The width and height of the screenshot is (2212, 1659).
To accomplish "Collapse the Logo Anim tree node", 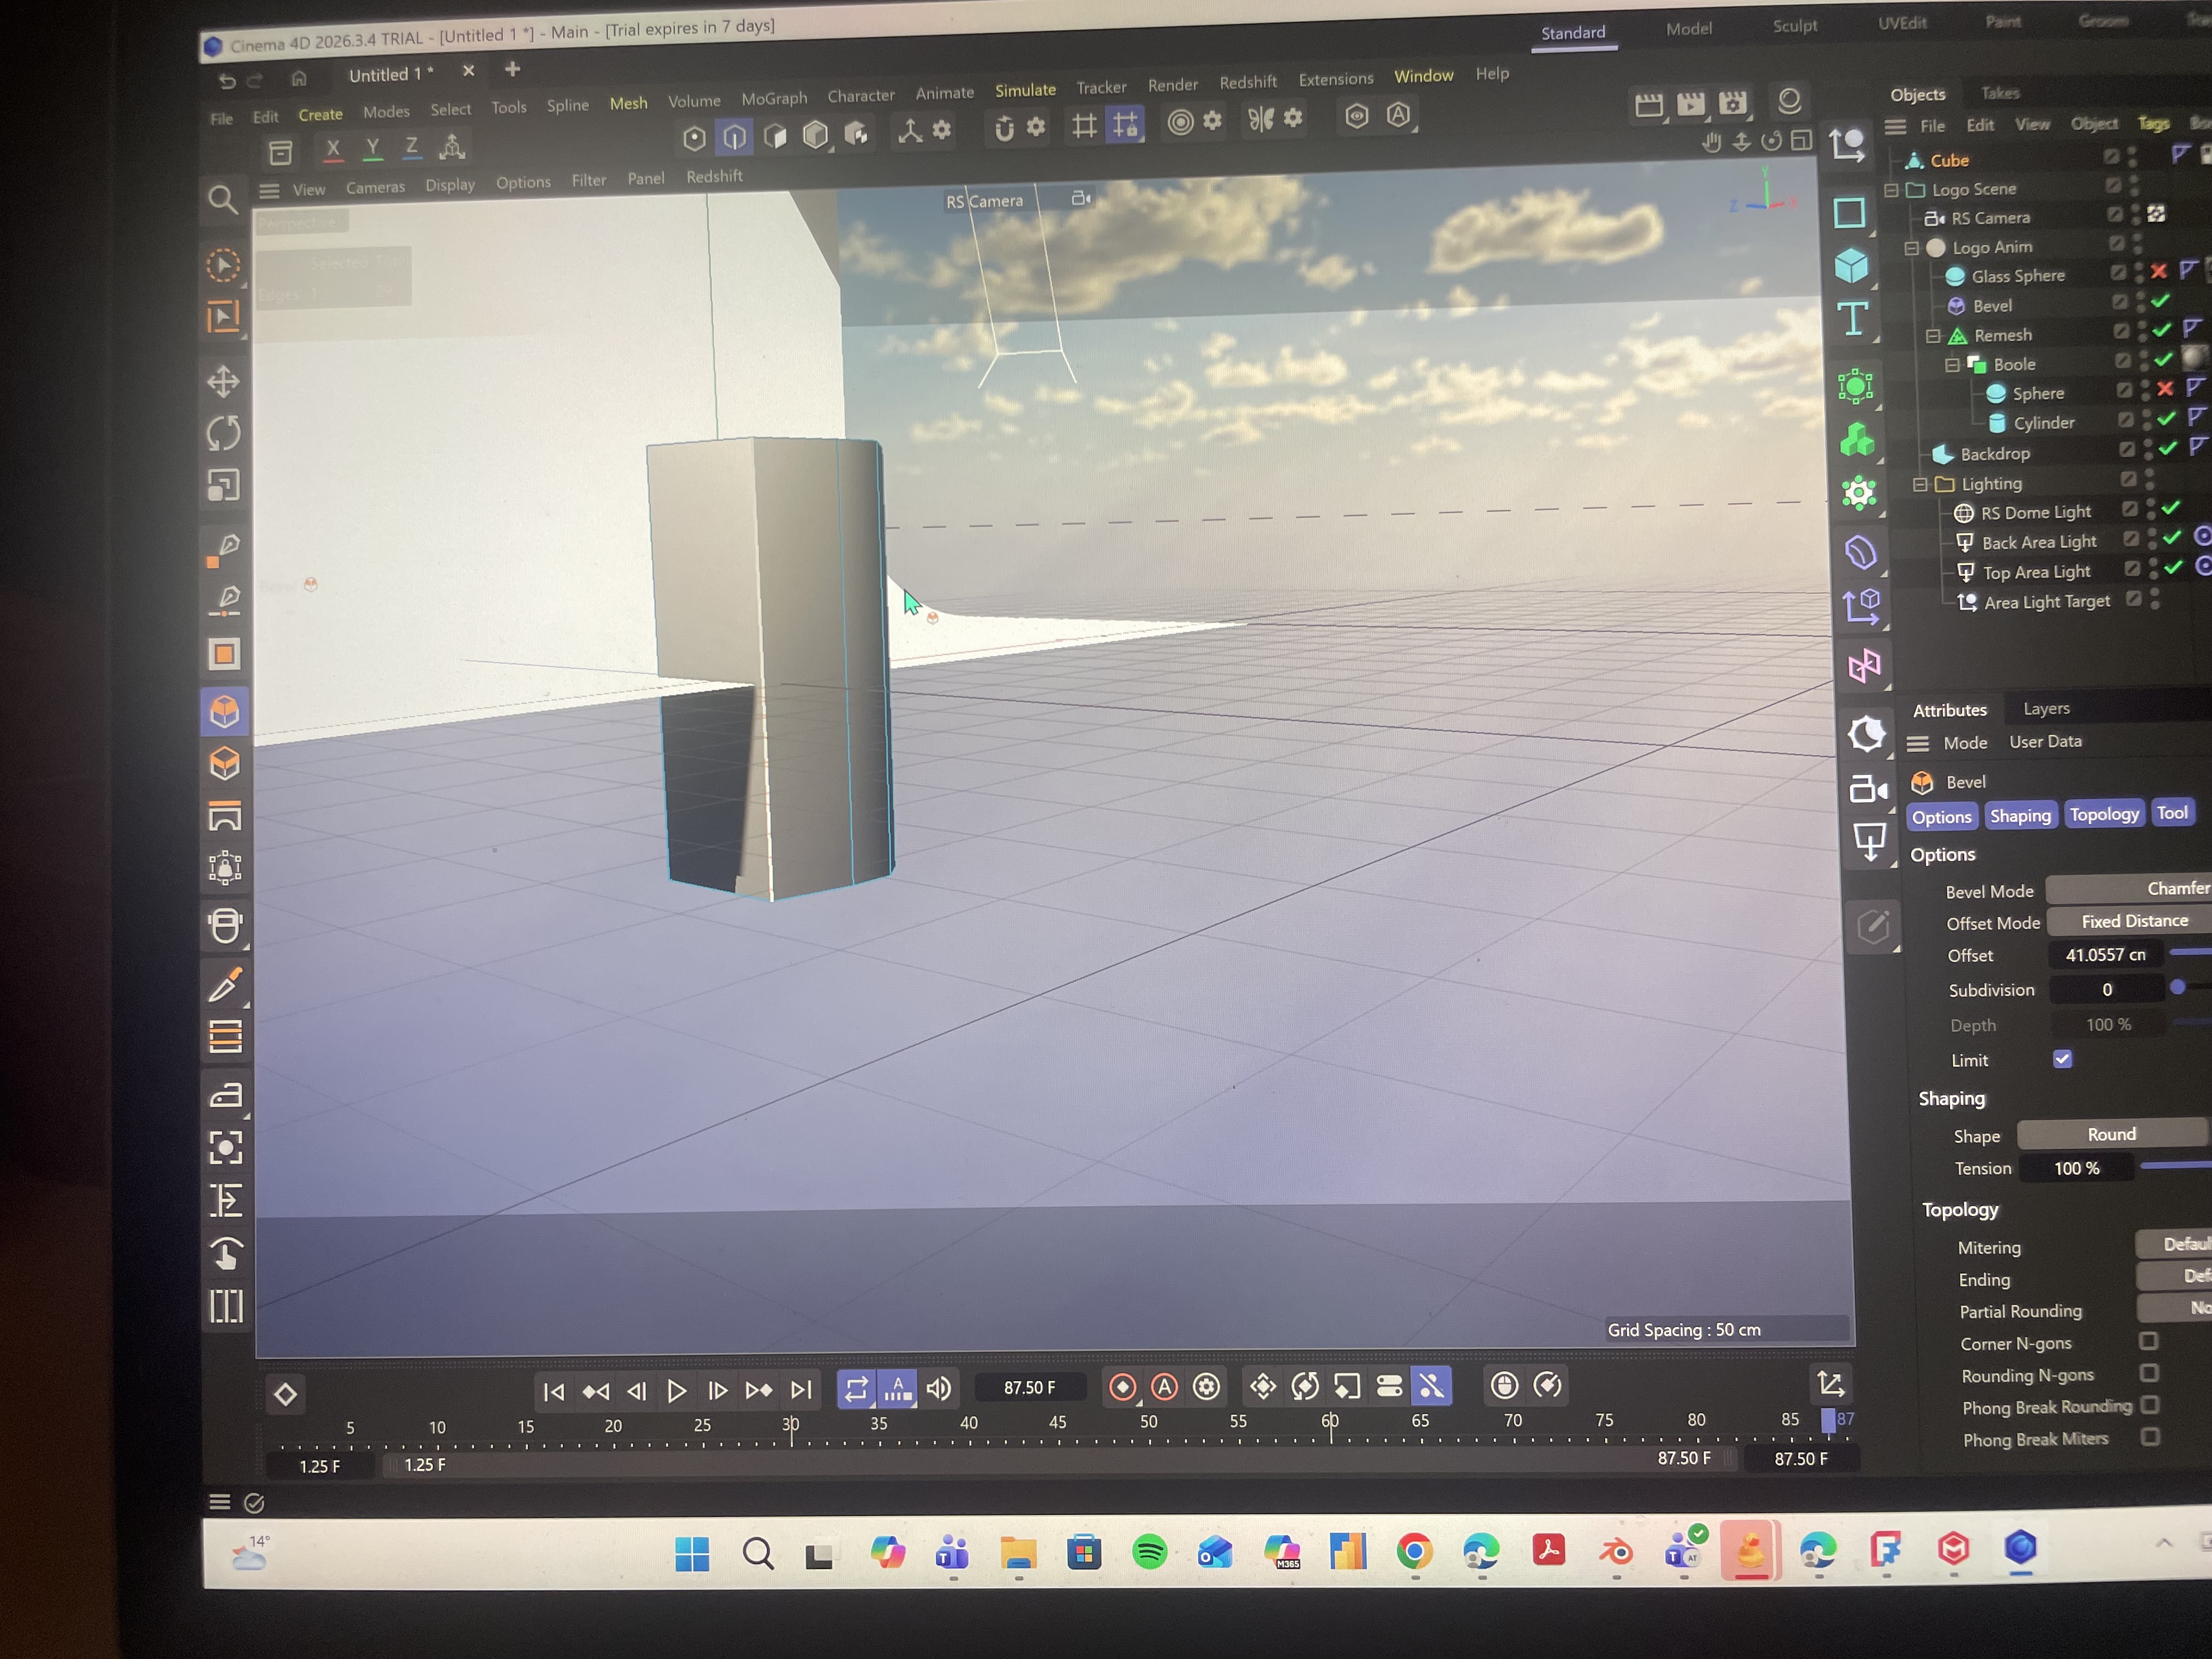I will click(x=1911, y=248).
